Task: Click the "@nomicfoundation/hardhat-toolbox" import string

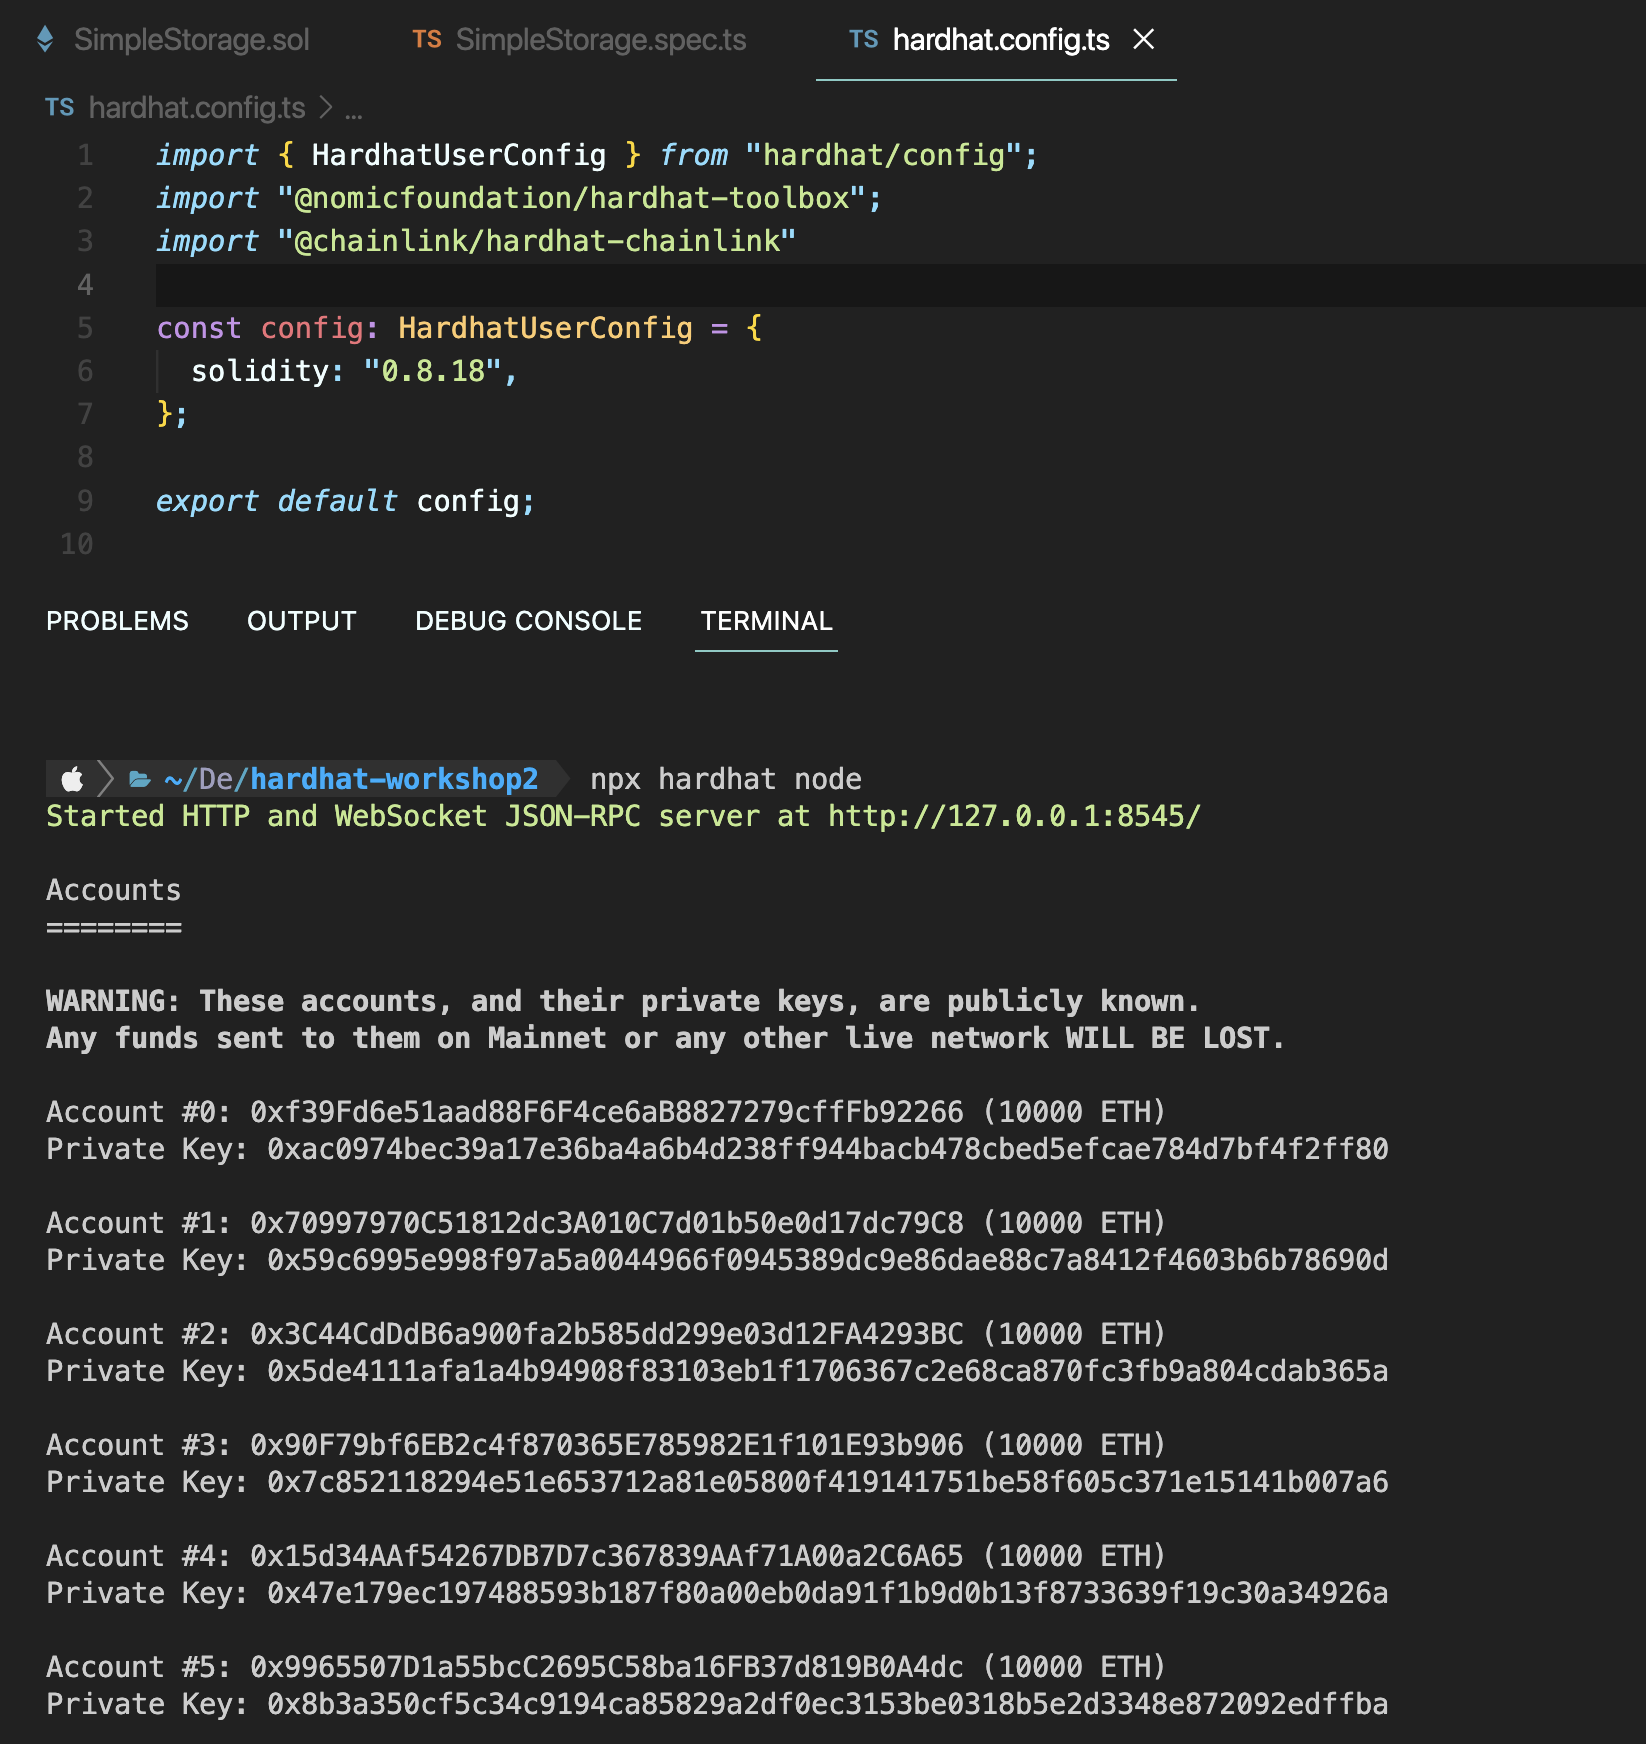Action: [x=571, y=198]
